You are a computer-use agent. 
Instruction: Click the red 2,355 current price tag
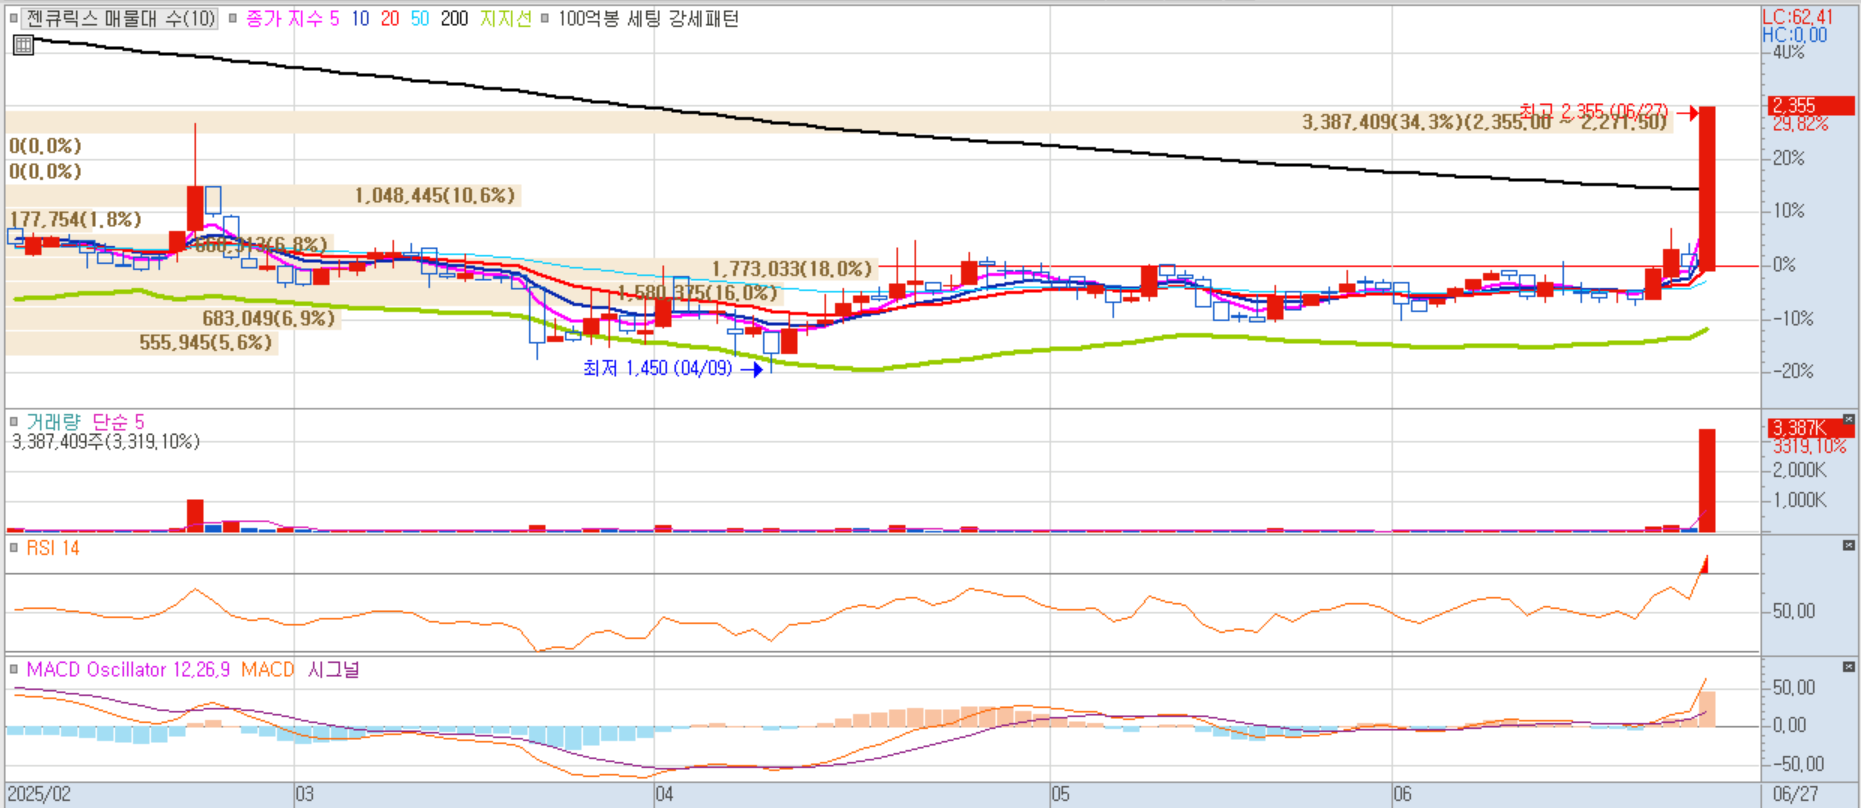(x=1811, y=105)
